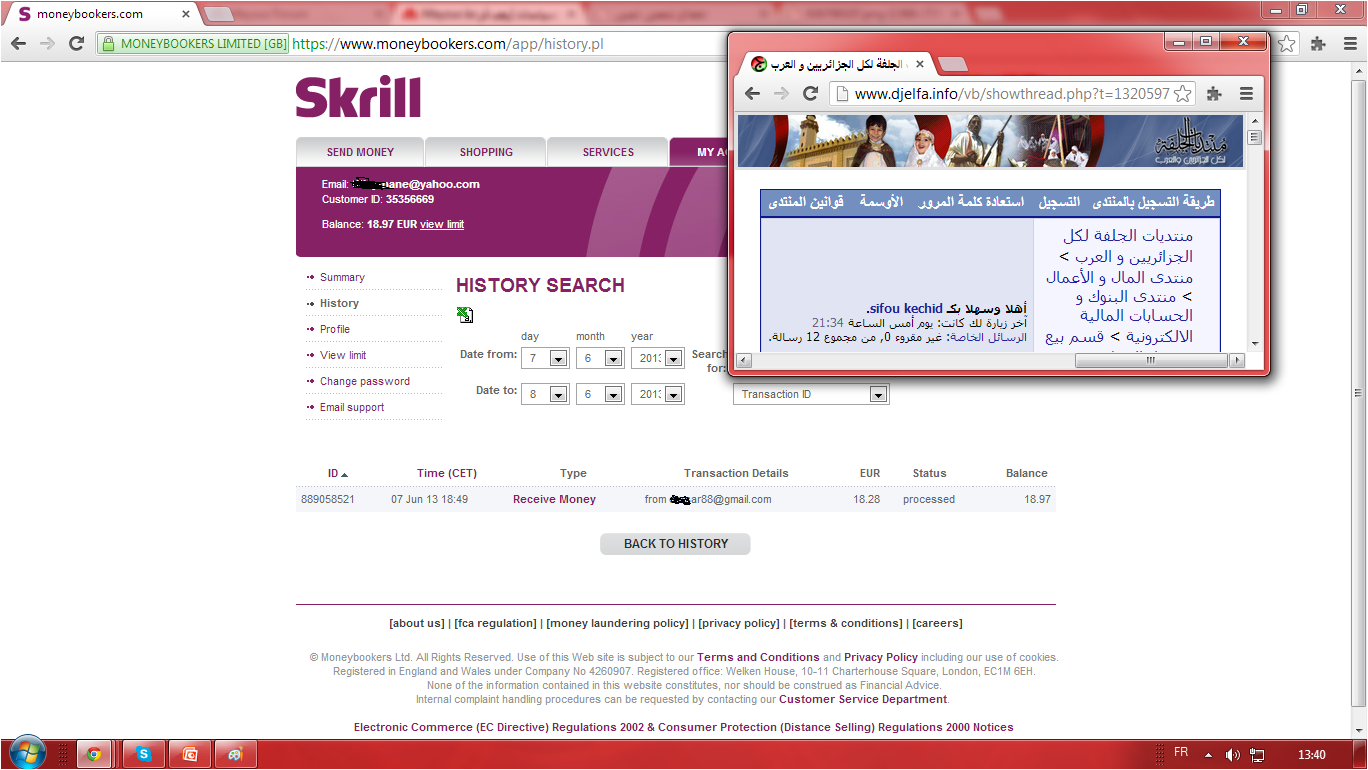Screen dimensions: 1368x770
Task: Click Customer Service Department link
Action: (863, 699)
